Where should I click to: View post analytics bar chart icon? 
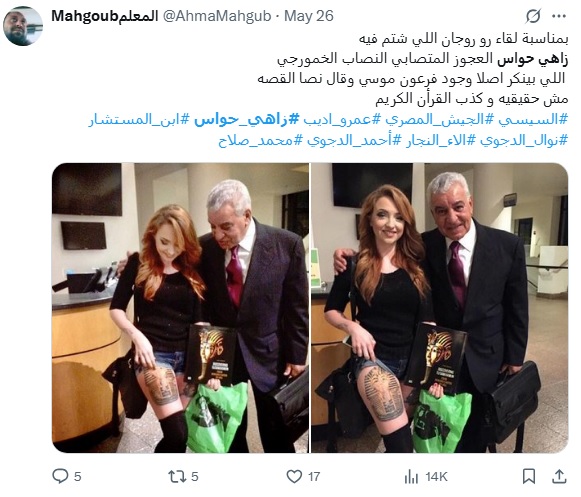click(x=411, y=477)
